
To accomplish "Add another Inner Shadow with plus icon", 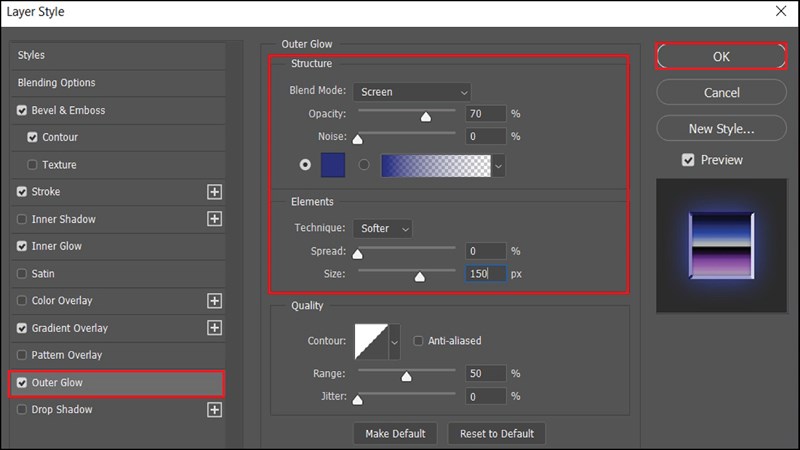I will pyautogui.click(x=214, y=219).
